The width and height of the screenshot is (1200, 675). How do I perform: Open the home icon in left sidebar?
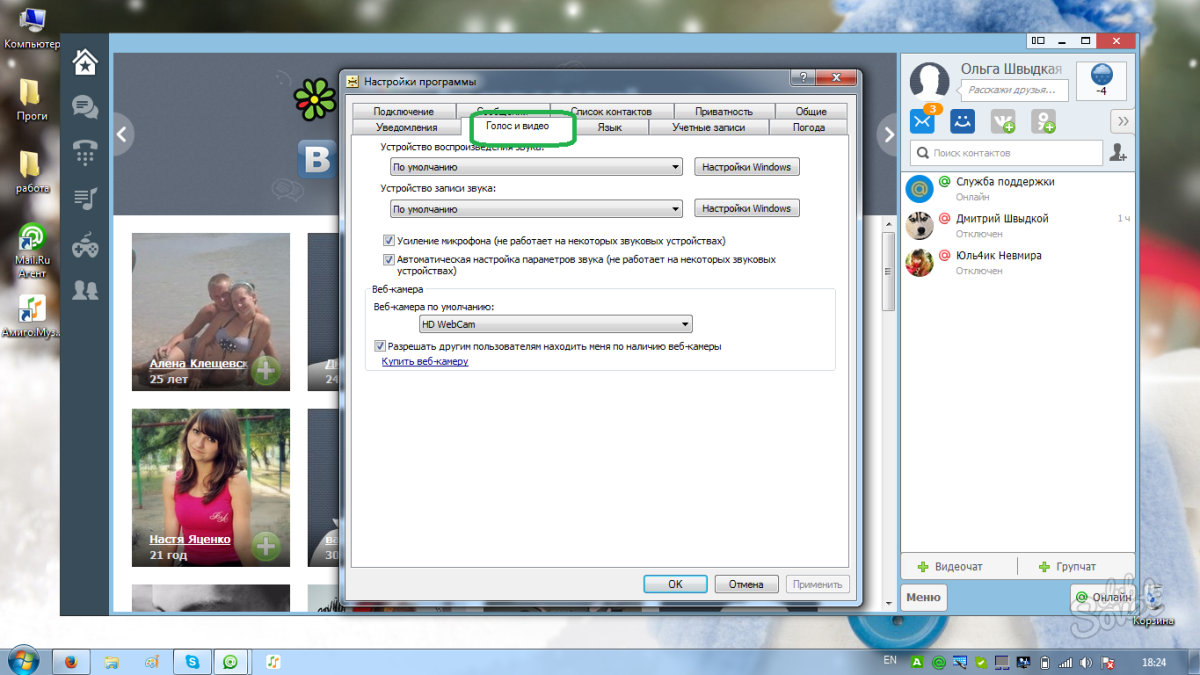point(86,63)
